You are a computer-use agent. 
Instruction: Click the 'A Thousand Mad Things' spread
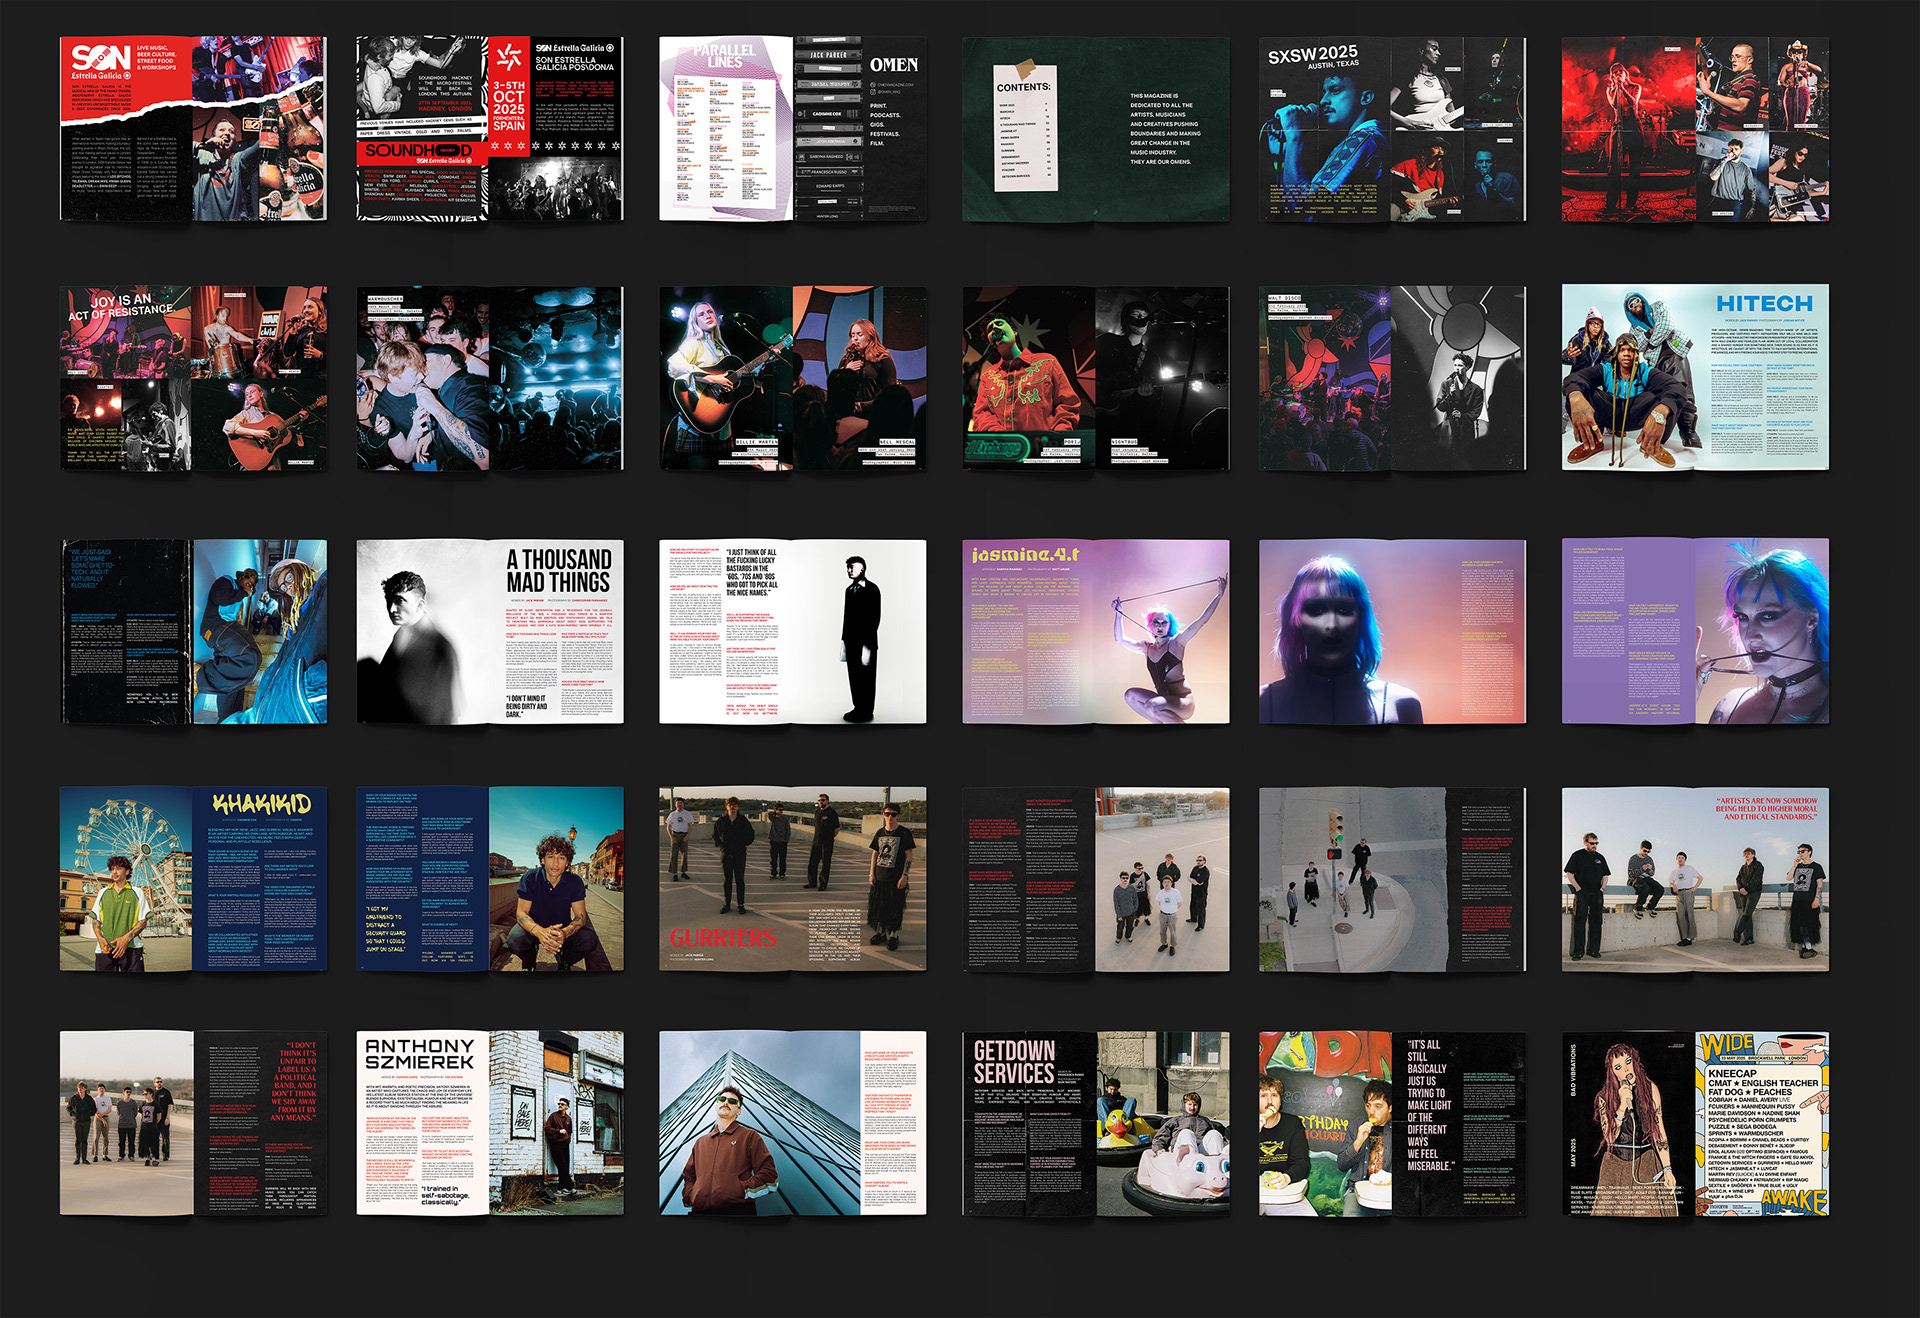pos(490,631)
